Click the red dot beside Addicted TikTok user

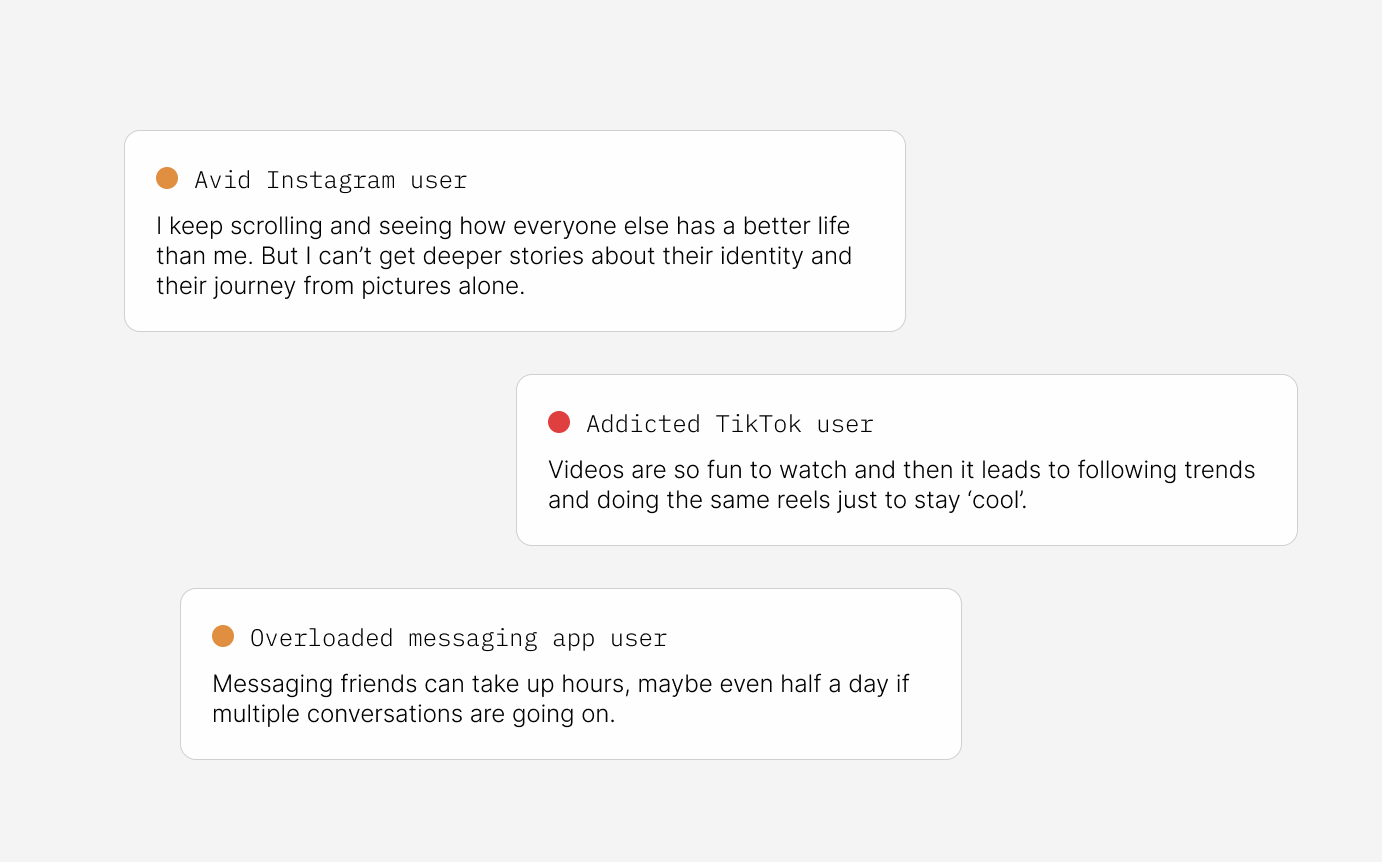(x=559, y=423)
